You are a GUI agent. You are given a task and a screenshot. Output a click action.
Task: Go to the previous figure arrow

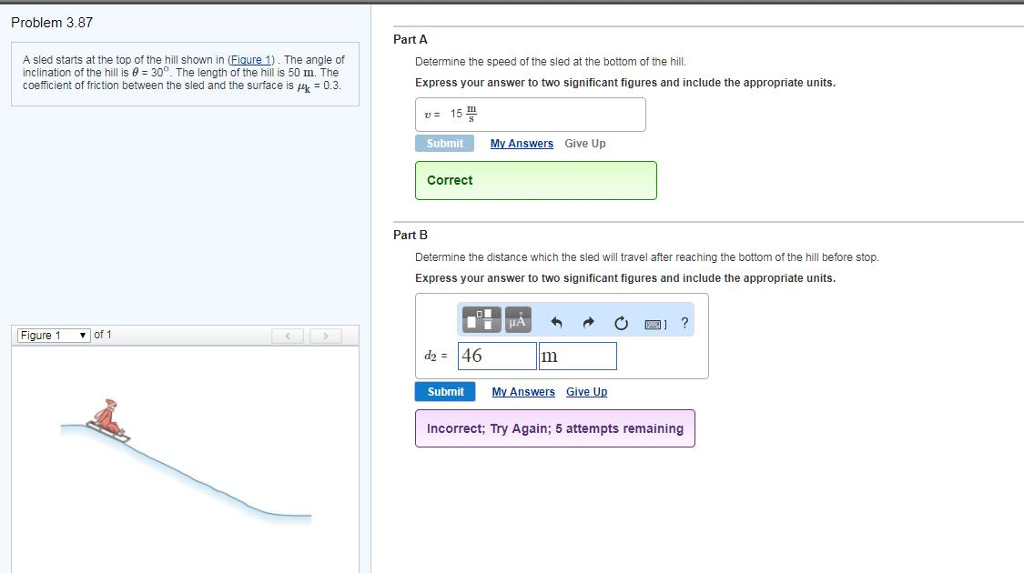287,336
